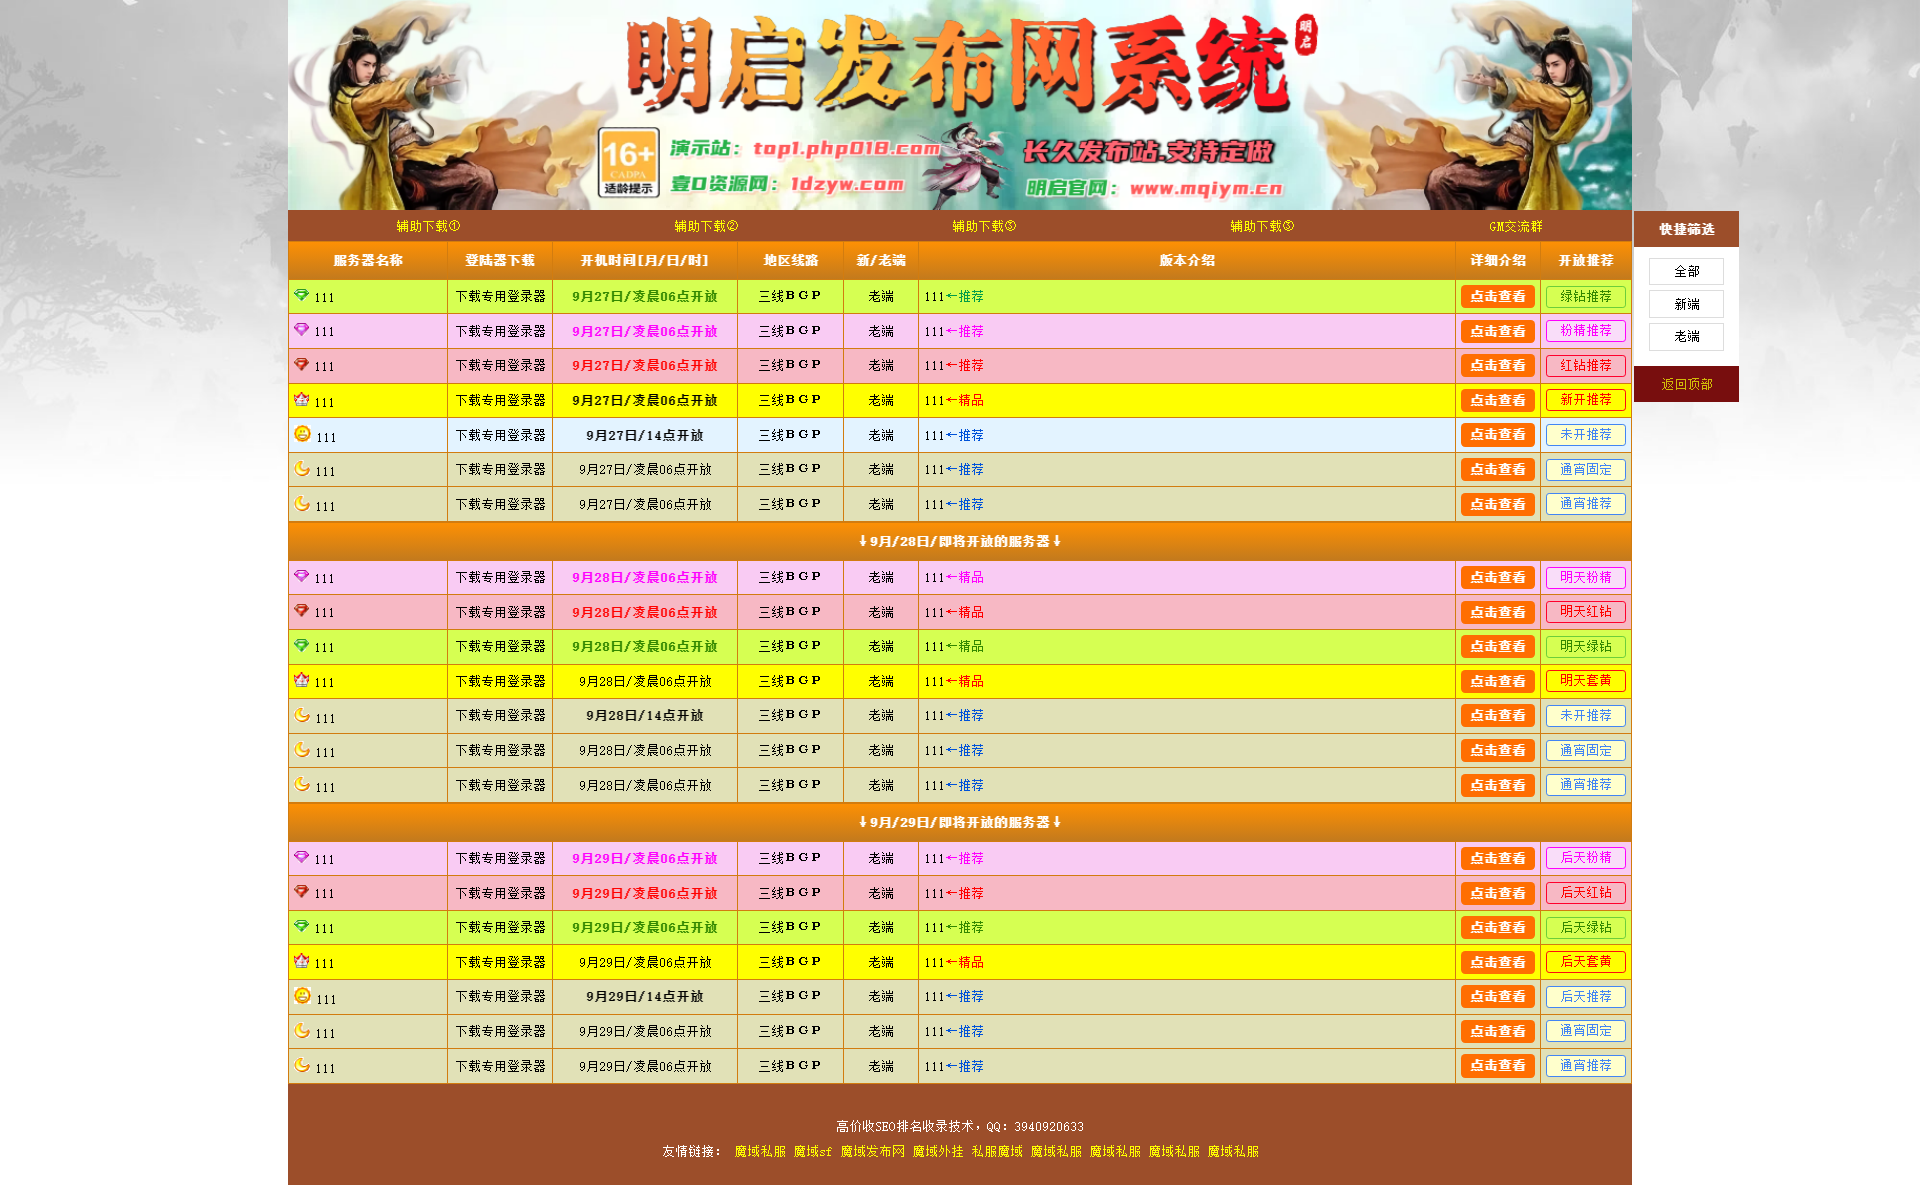The width and height of the screenshot is (1920, 1185).
Task: Click 下载专用登录器 in the 后天粉精 row
Action: [x=500, y=858]
